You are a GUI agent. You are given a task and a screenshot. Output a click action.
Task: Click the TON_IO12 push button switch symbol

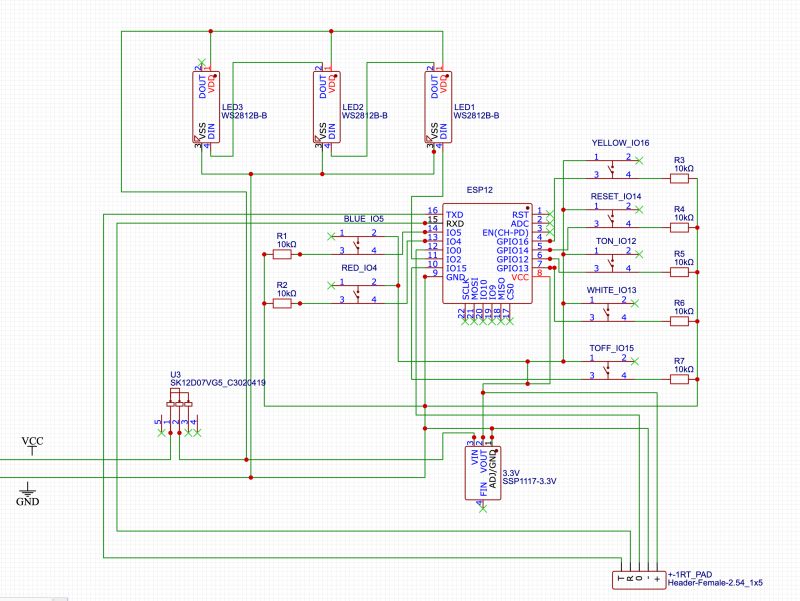pos(612,261)
